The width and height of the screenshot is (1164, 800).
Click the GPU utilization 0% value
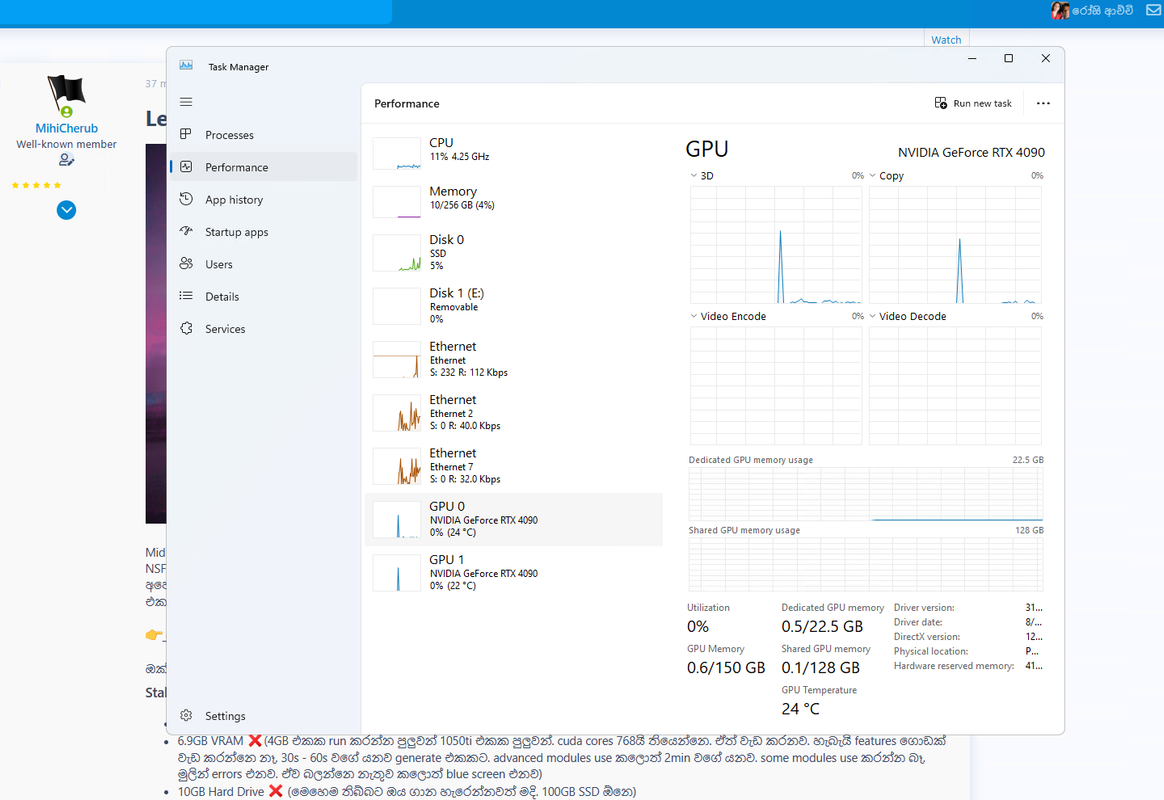698,626
